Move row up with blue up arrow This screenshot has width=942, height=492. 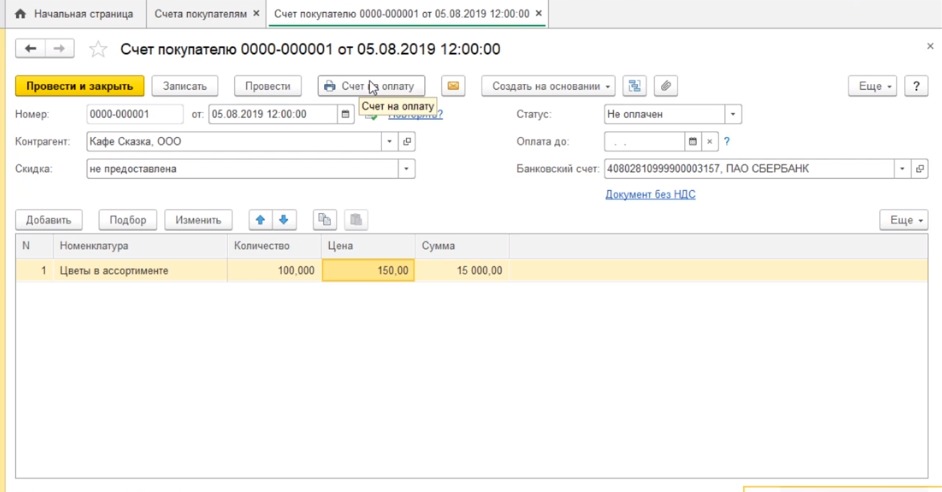pyautogui.click(x=261, y=220)
